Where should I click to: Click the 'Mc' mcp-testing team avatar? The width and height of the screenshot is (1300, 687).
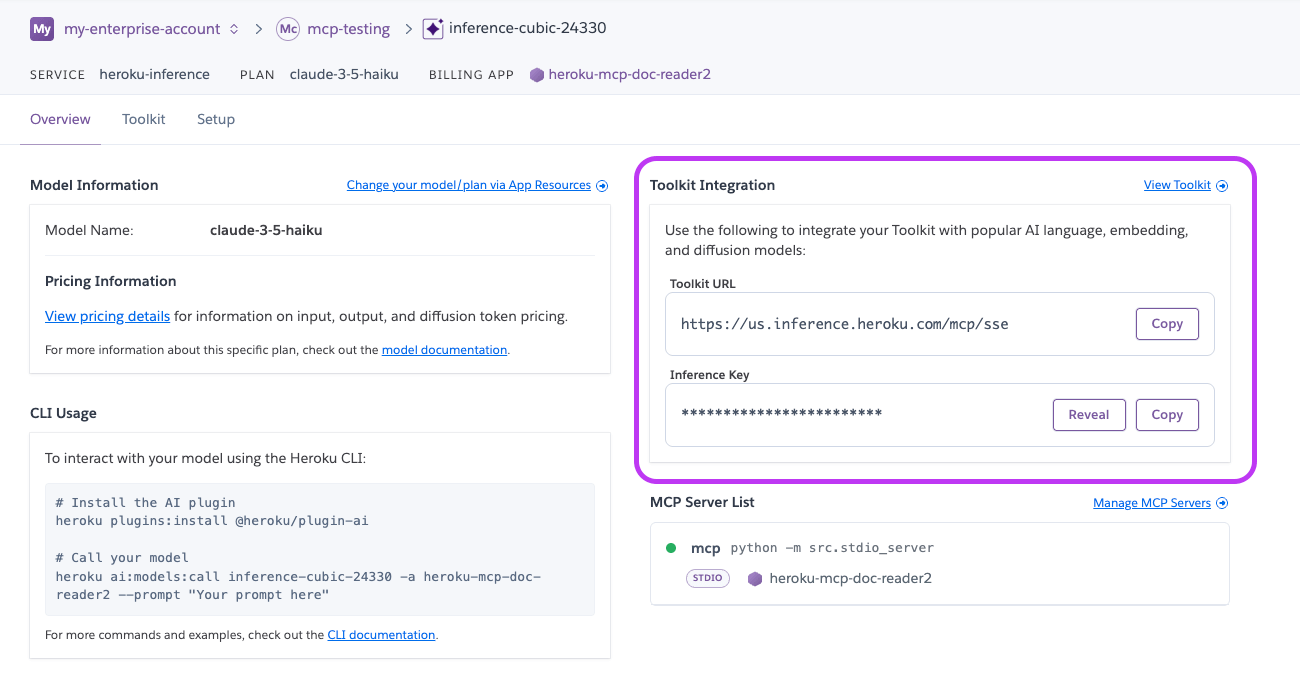(288, 29)
